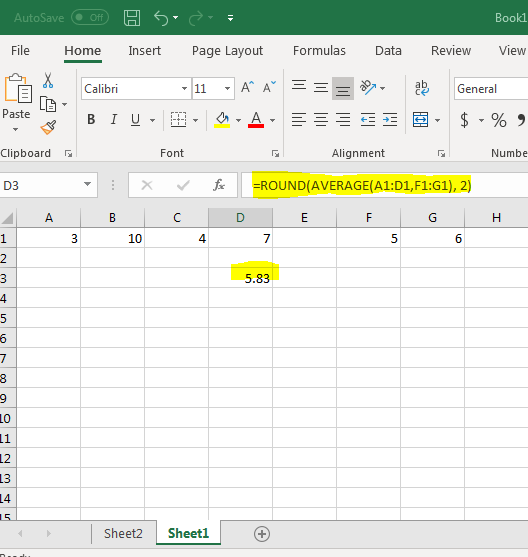
Task: Click the formula bar Cancel X
Action: [x=147, y=185]
